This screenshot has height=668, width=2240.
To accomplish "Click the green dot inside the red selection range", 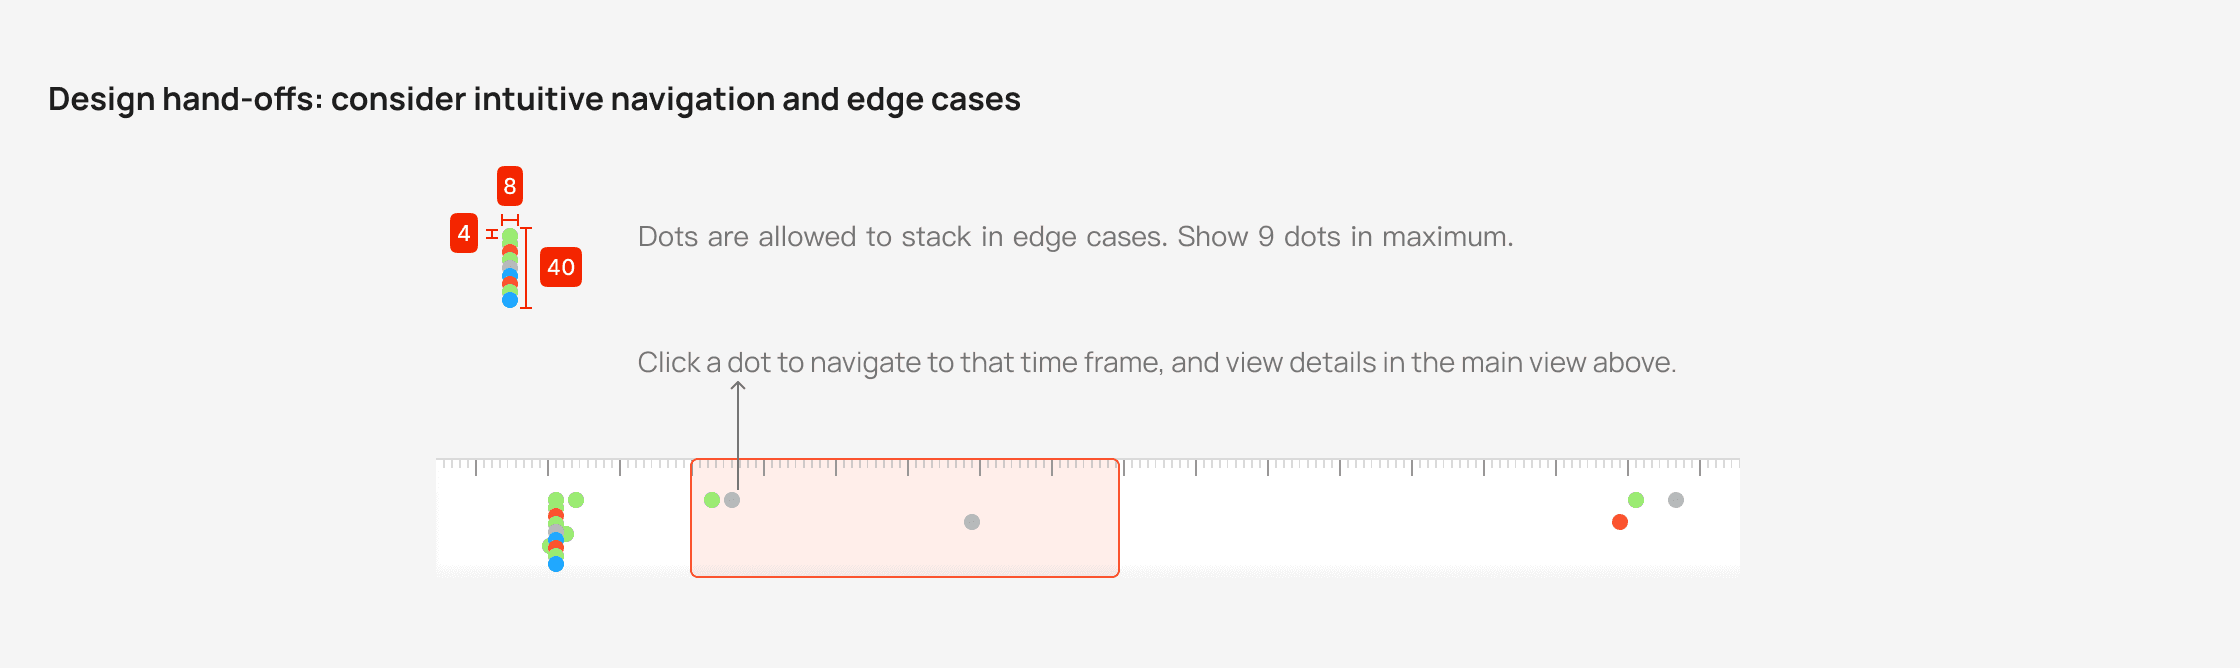I will 712,500.
